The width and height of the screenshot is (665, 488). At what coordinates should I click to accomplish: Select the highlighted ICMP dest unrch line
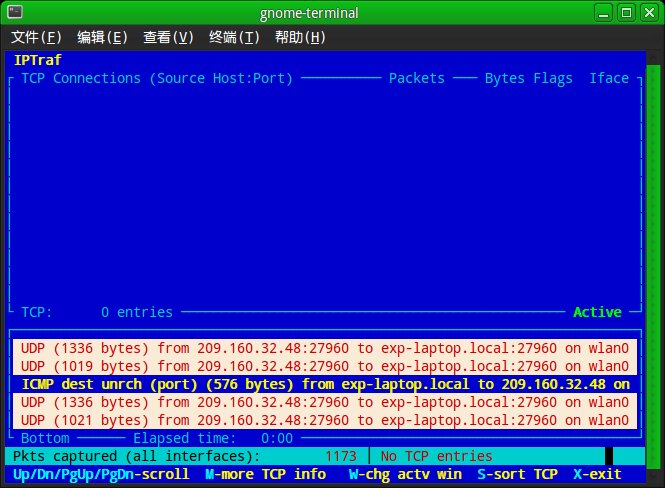(x=325, y=384)
